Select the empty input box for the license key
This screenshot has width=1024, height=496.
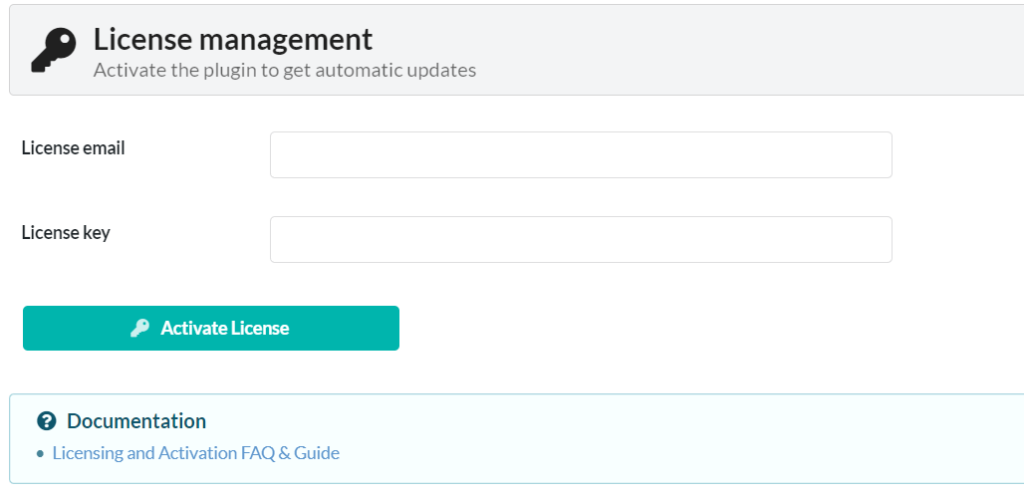click(581, 240)
